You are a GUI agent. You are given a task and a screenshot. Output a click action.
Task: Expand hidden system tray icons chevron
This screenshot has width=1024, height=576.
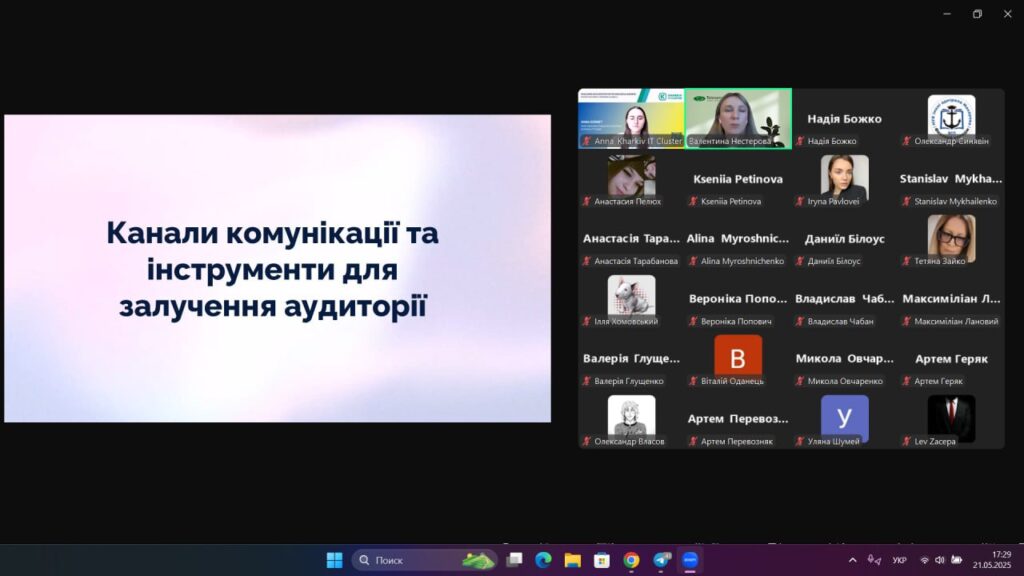852,560
